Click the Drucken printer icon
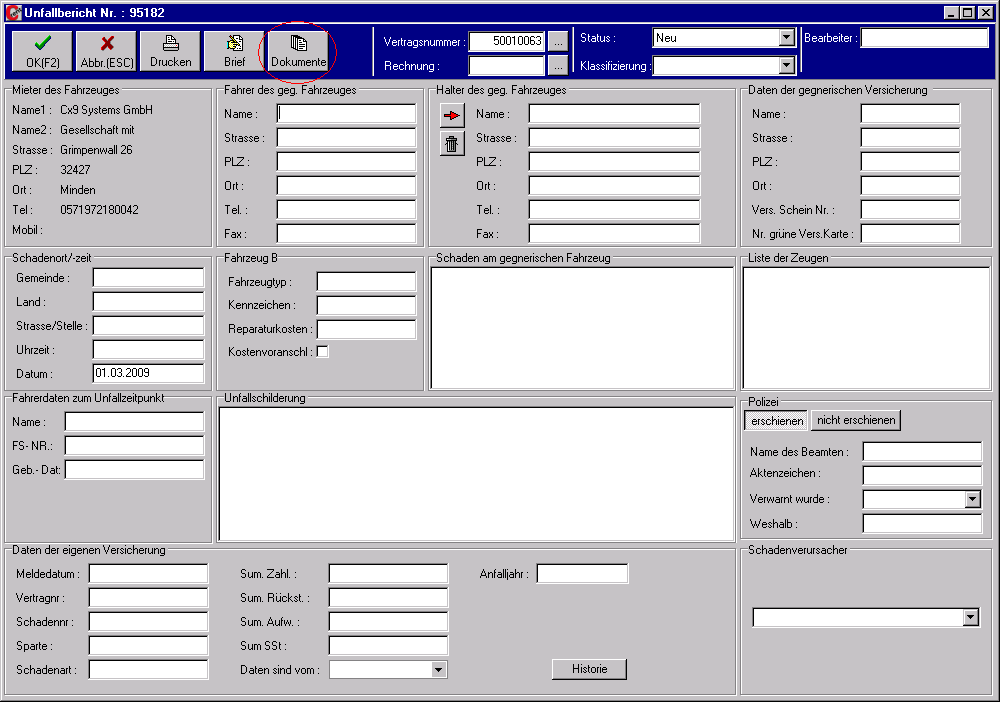 click(x=171, y=50)
